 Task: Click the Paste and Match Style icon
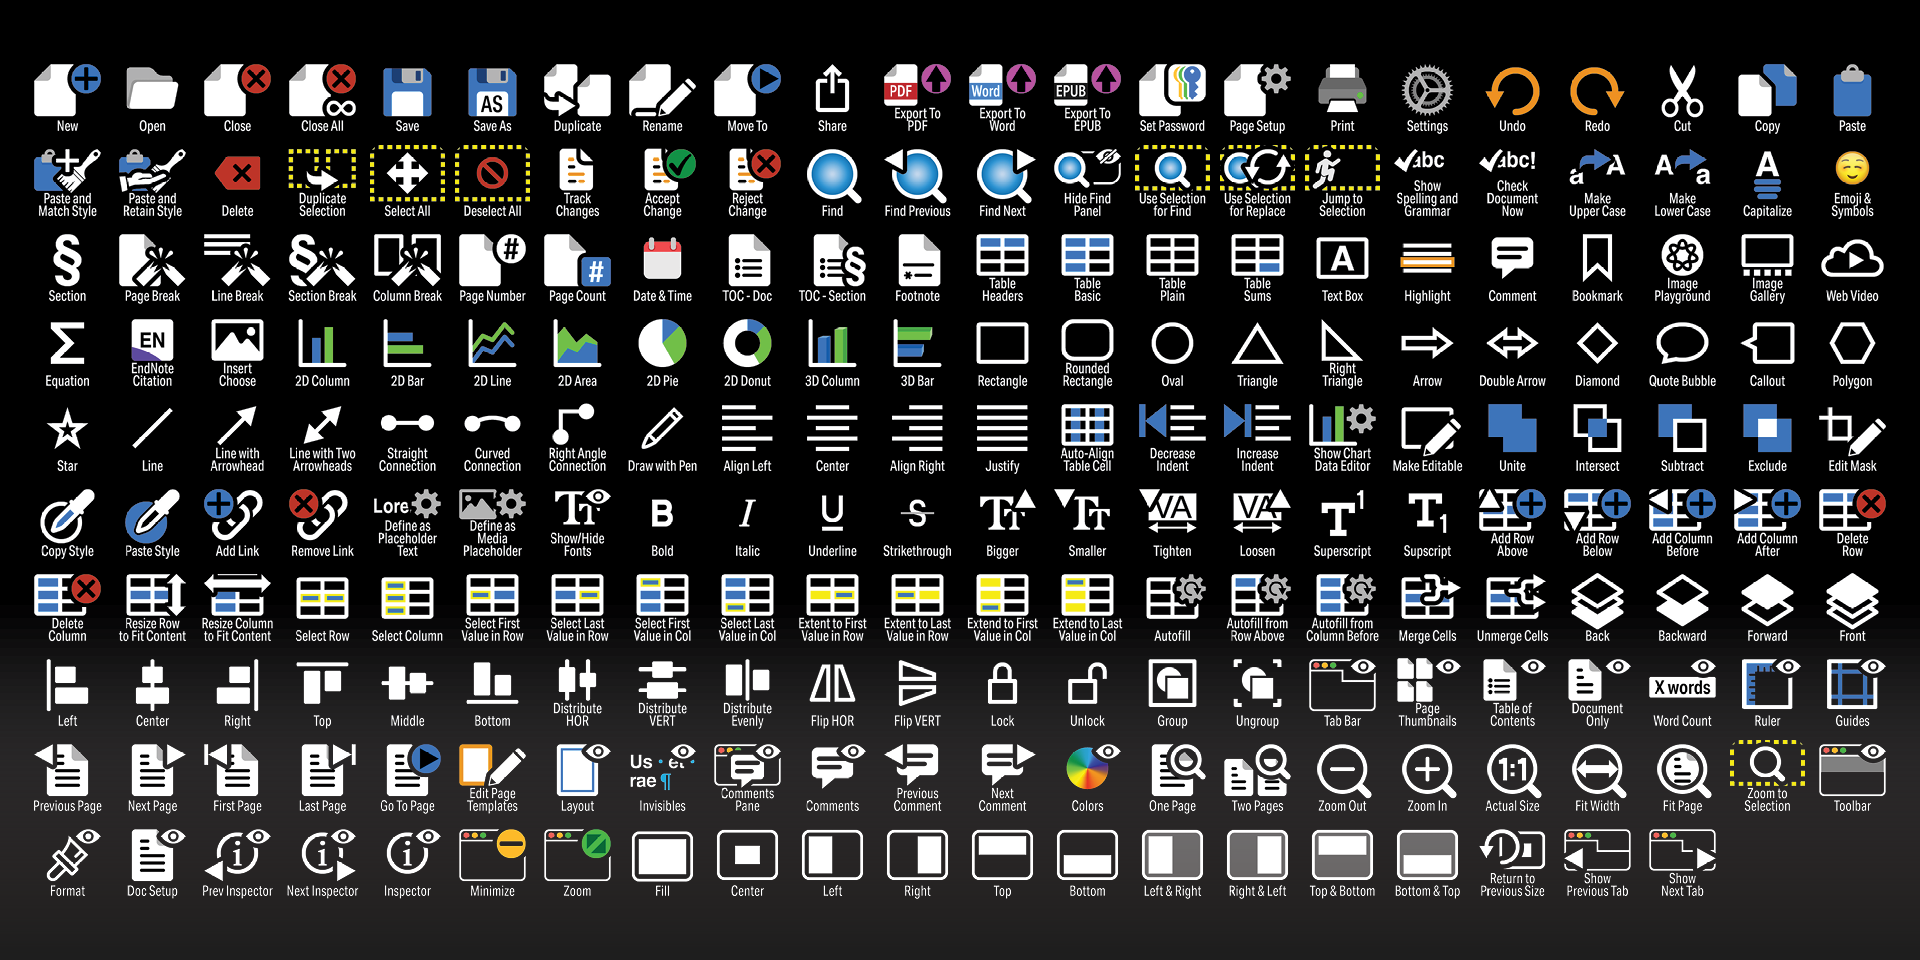coord(67,170)
